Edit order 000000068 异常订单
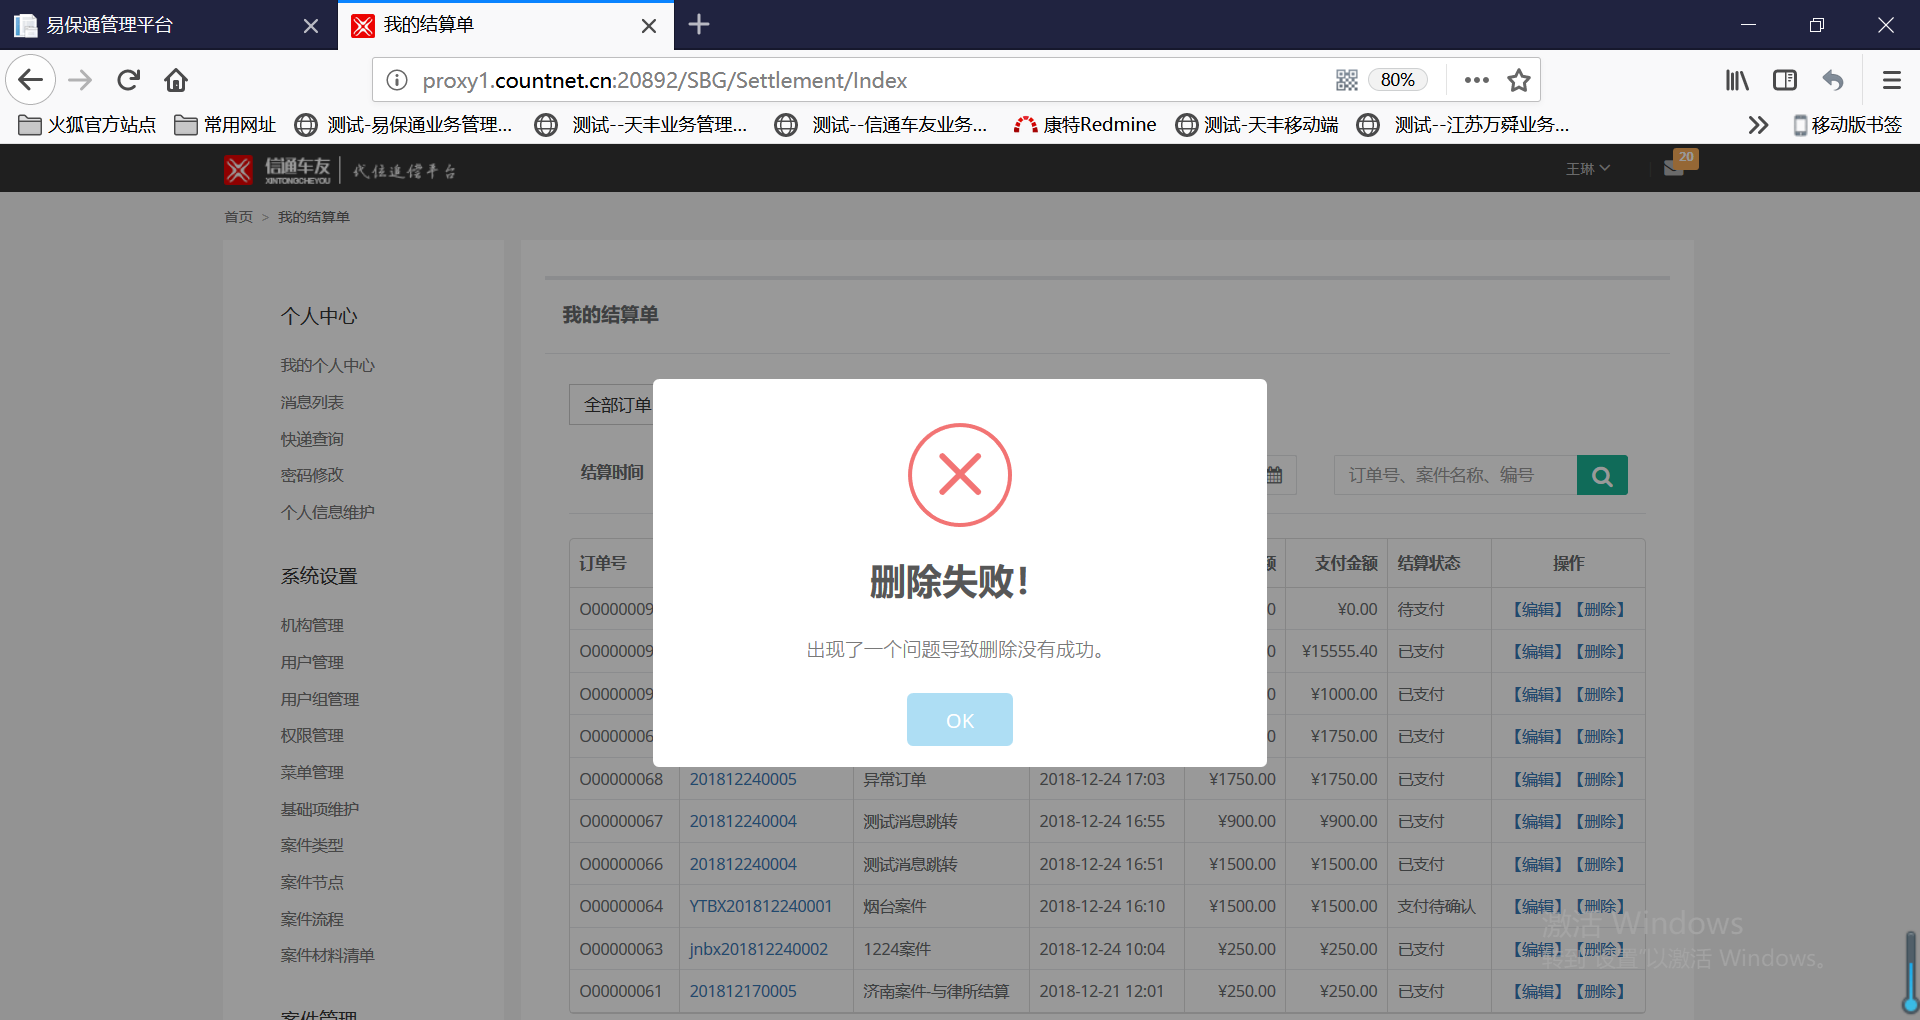The width and height of the screenshot is (1920, 1020). pyautogui.click(x=1537, y=779)
